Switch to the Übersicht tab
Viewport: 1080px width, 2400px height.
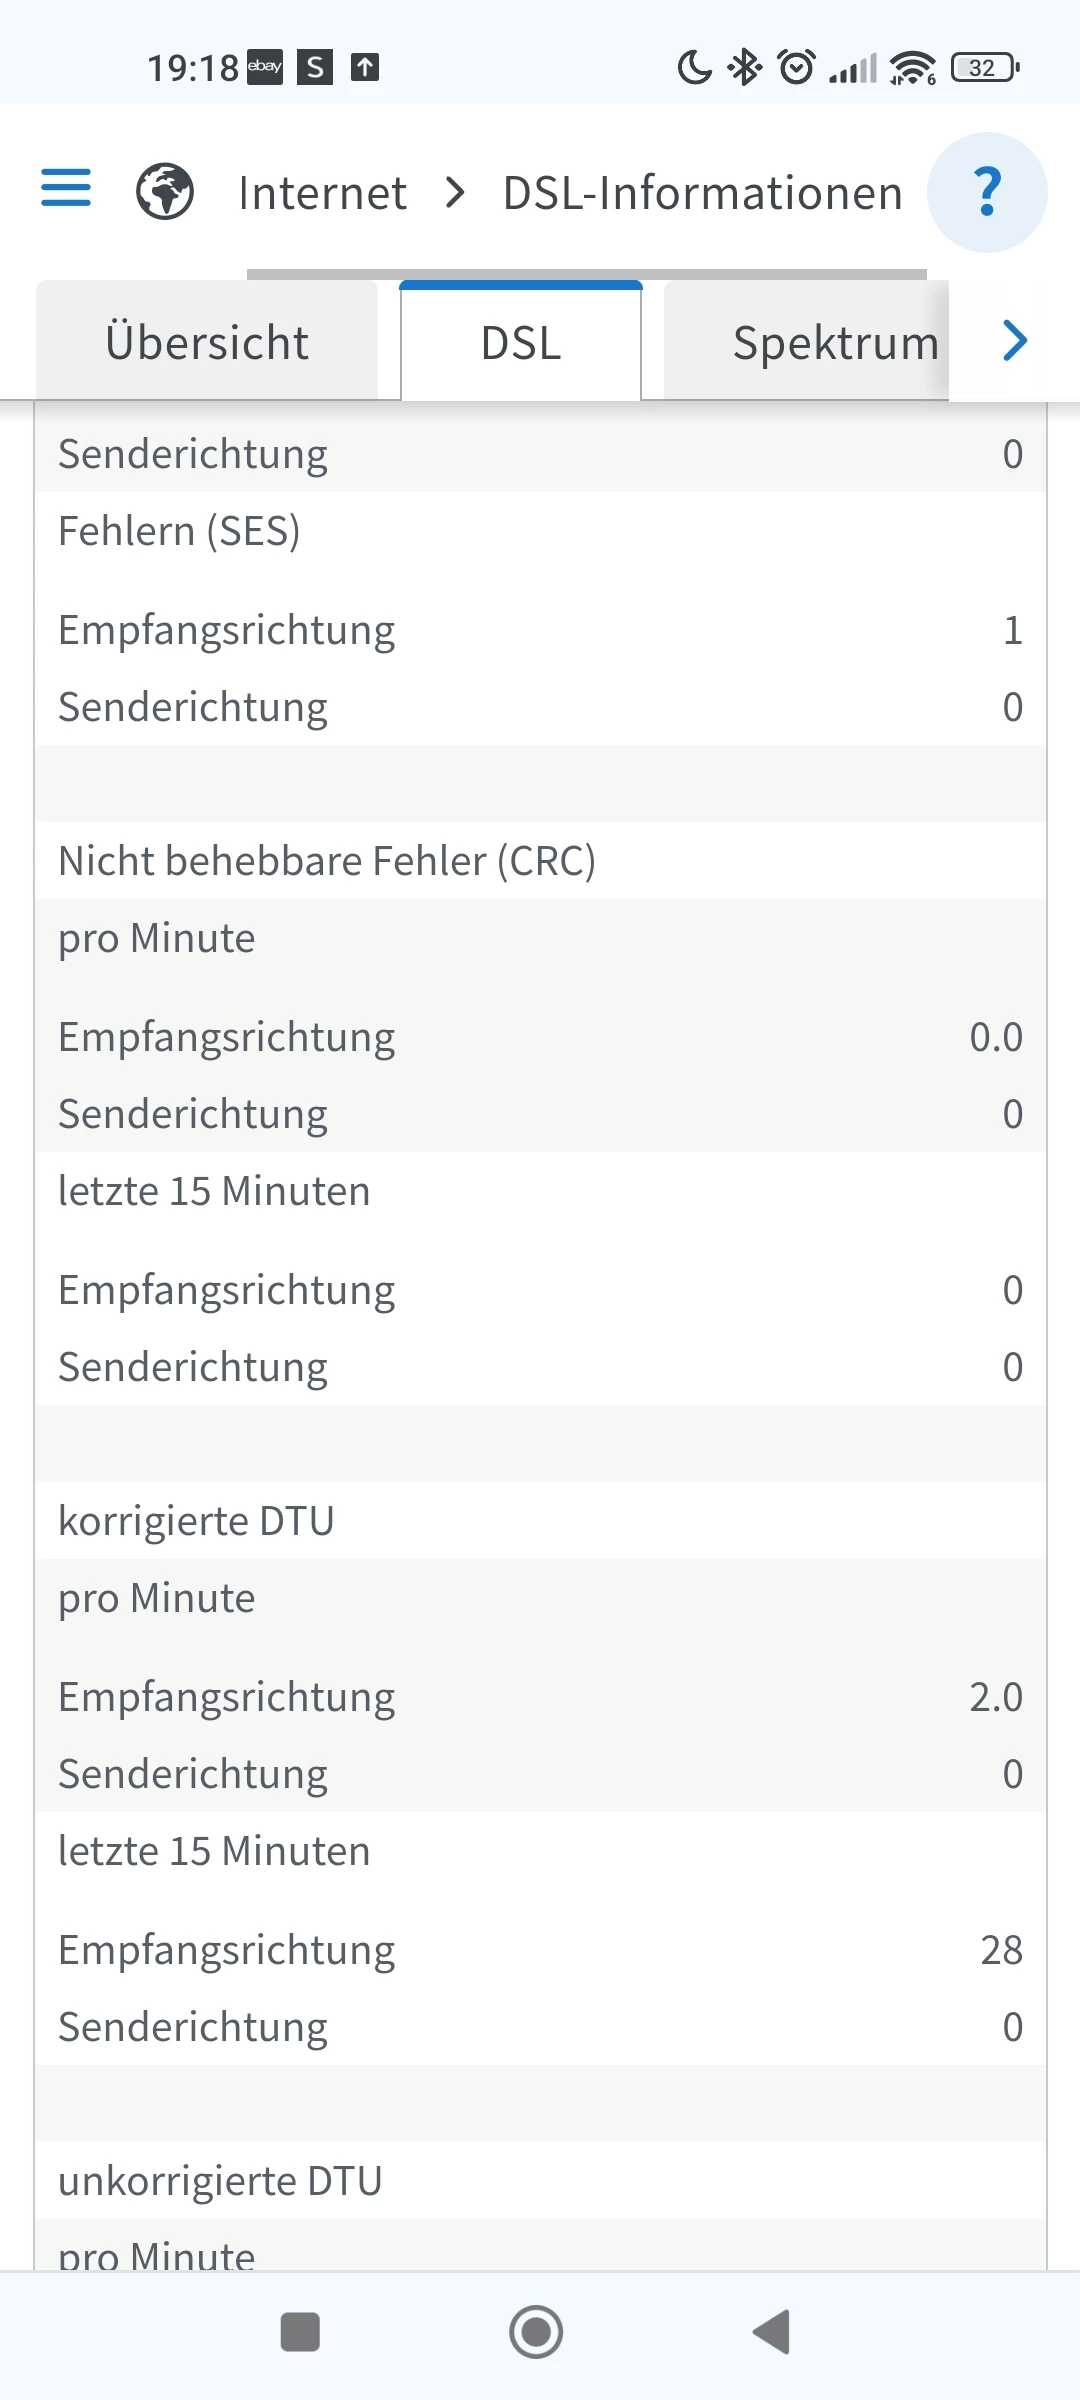pos(207,343)
